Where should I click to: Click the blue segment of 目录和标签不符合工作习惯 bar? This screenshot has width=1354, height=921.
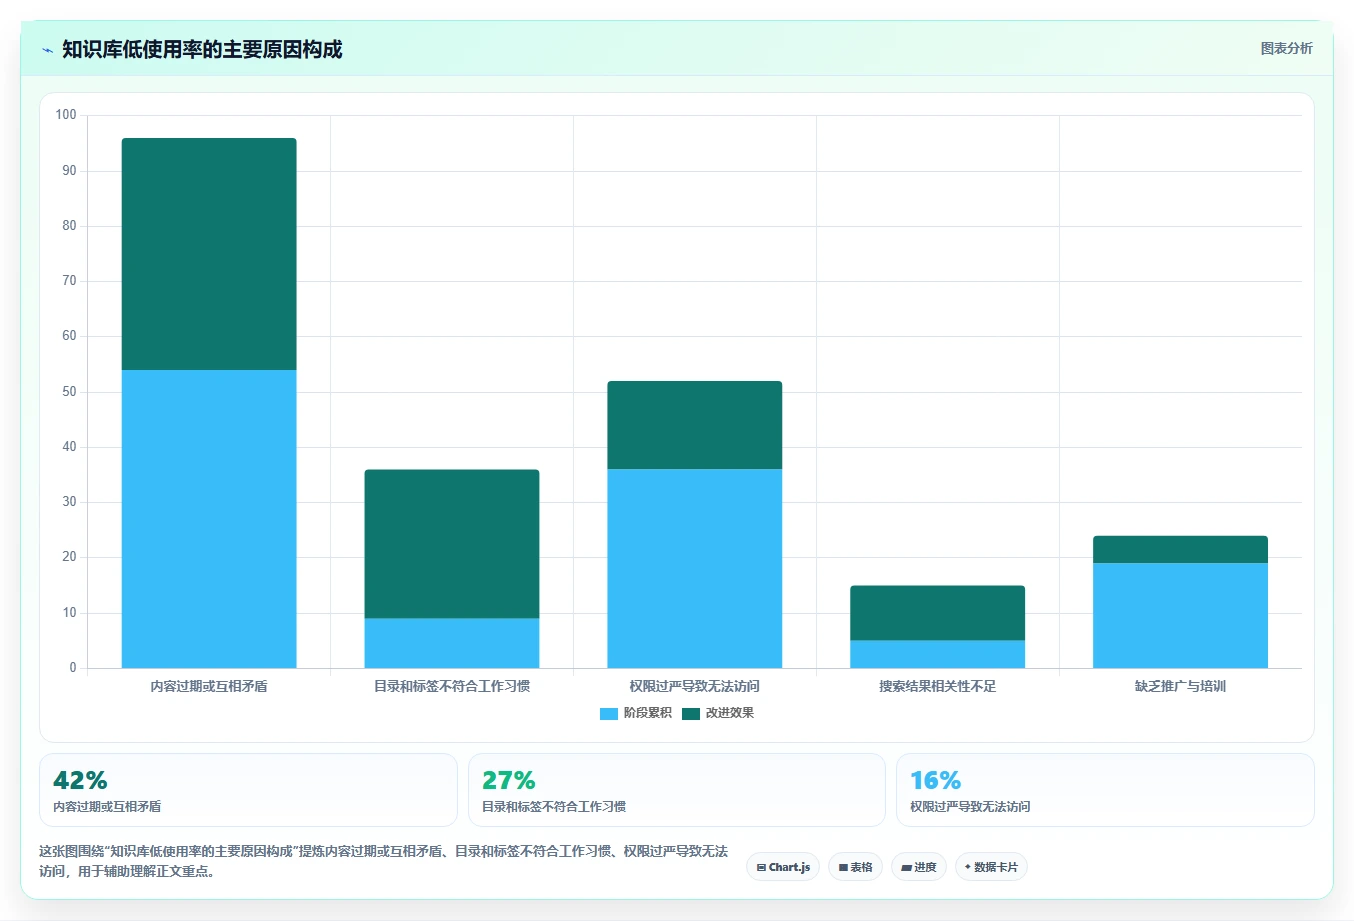click(x=452, y=643)
